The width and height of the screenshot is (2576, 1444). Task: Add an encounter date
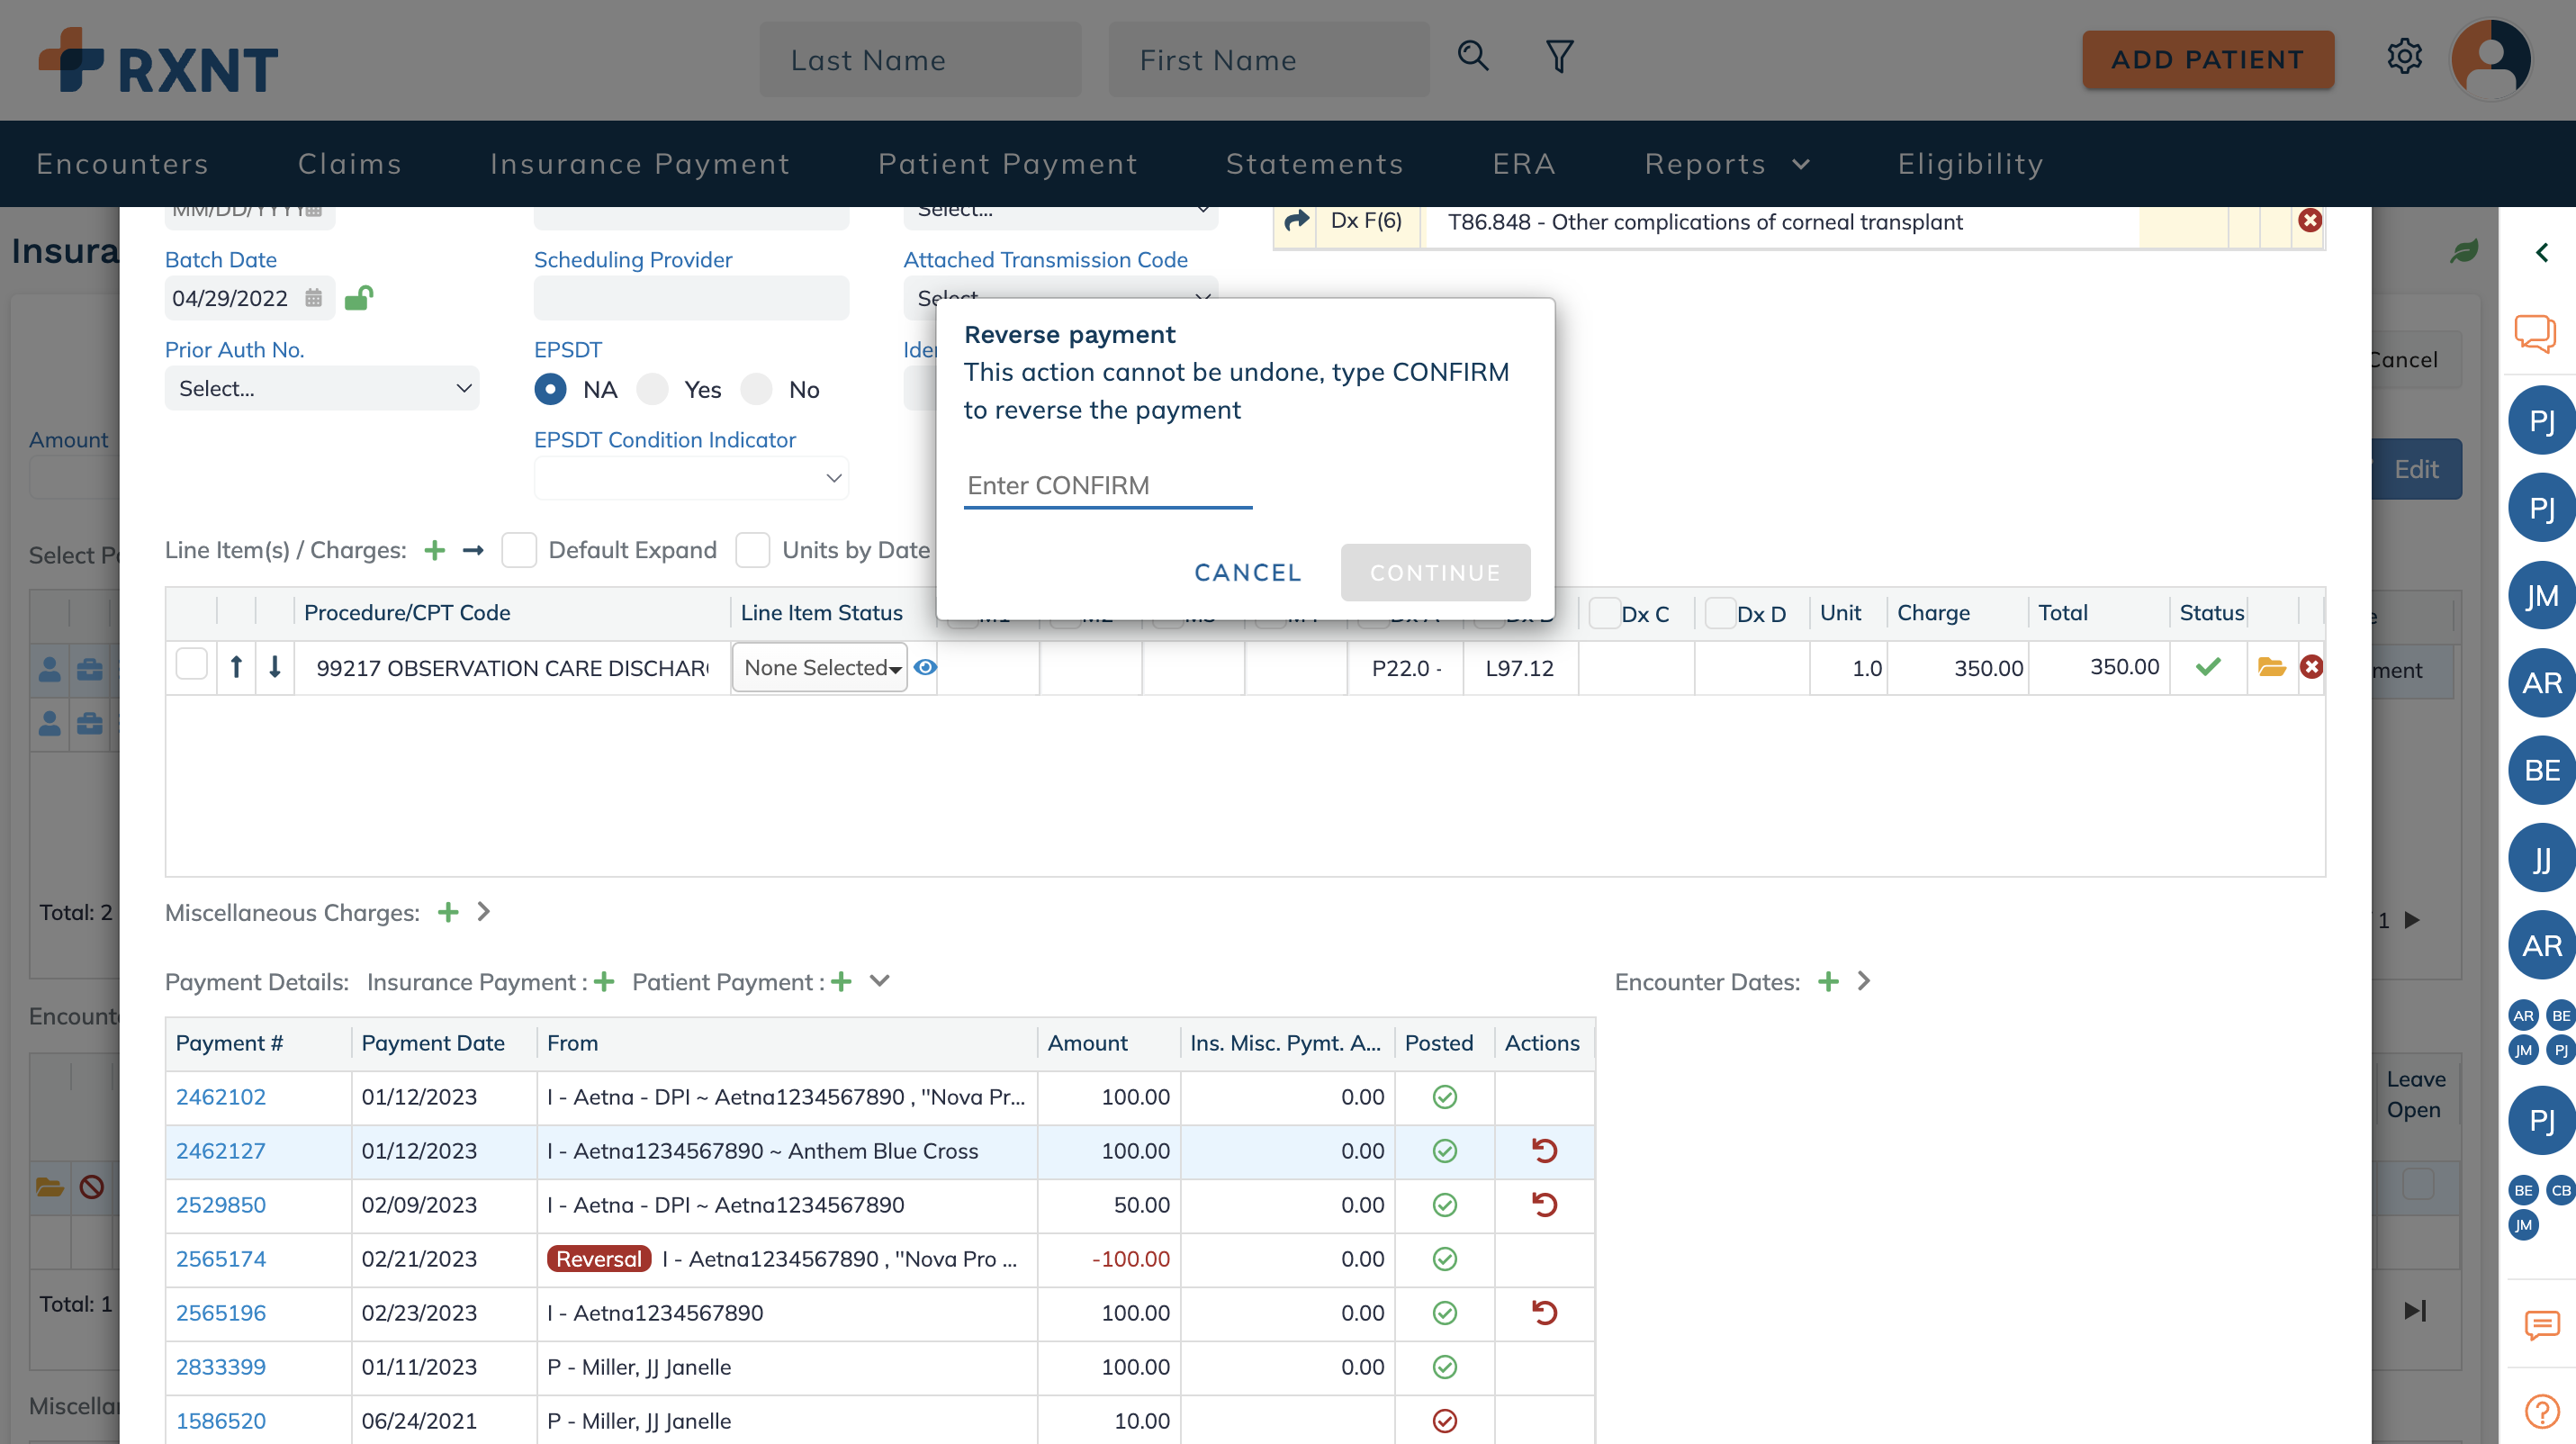point(1828,982)
